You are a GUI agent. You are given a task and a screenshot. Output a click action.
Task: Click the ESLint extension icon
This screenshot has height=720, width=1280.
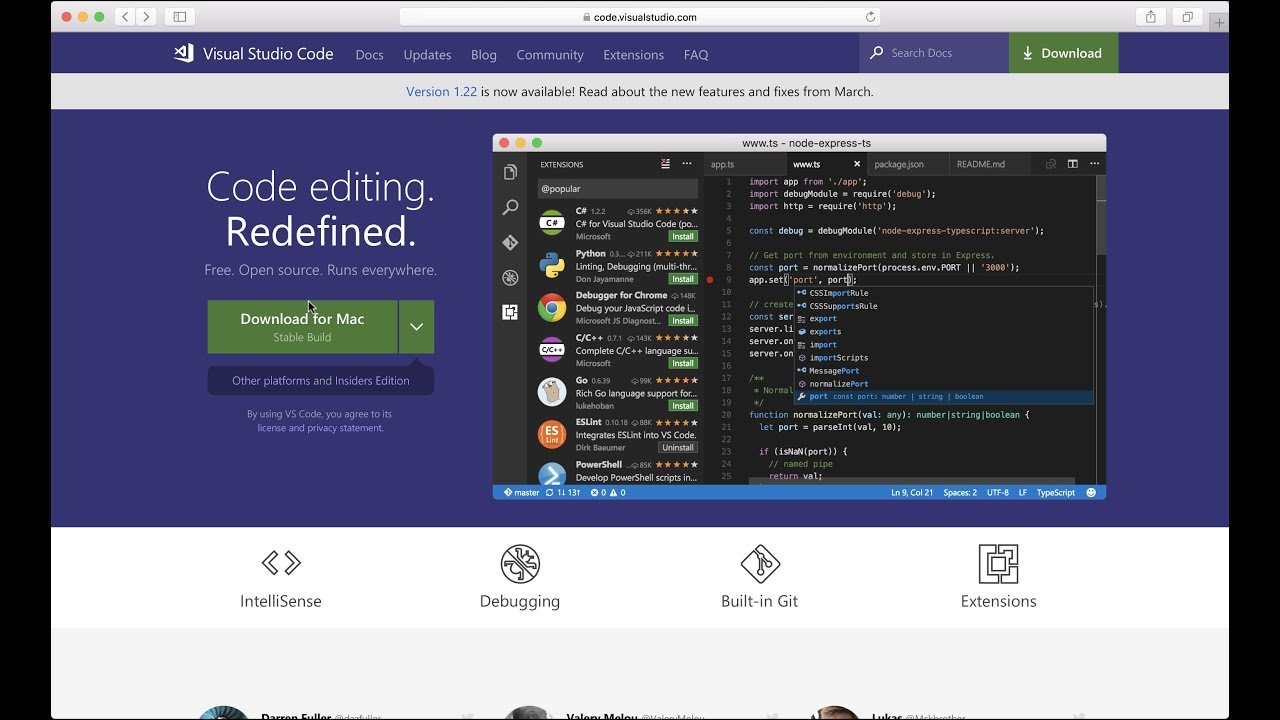coord(552,434)
